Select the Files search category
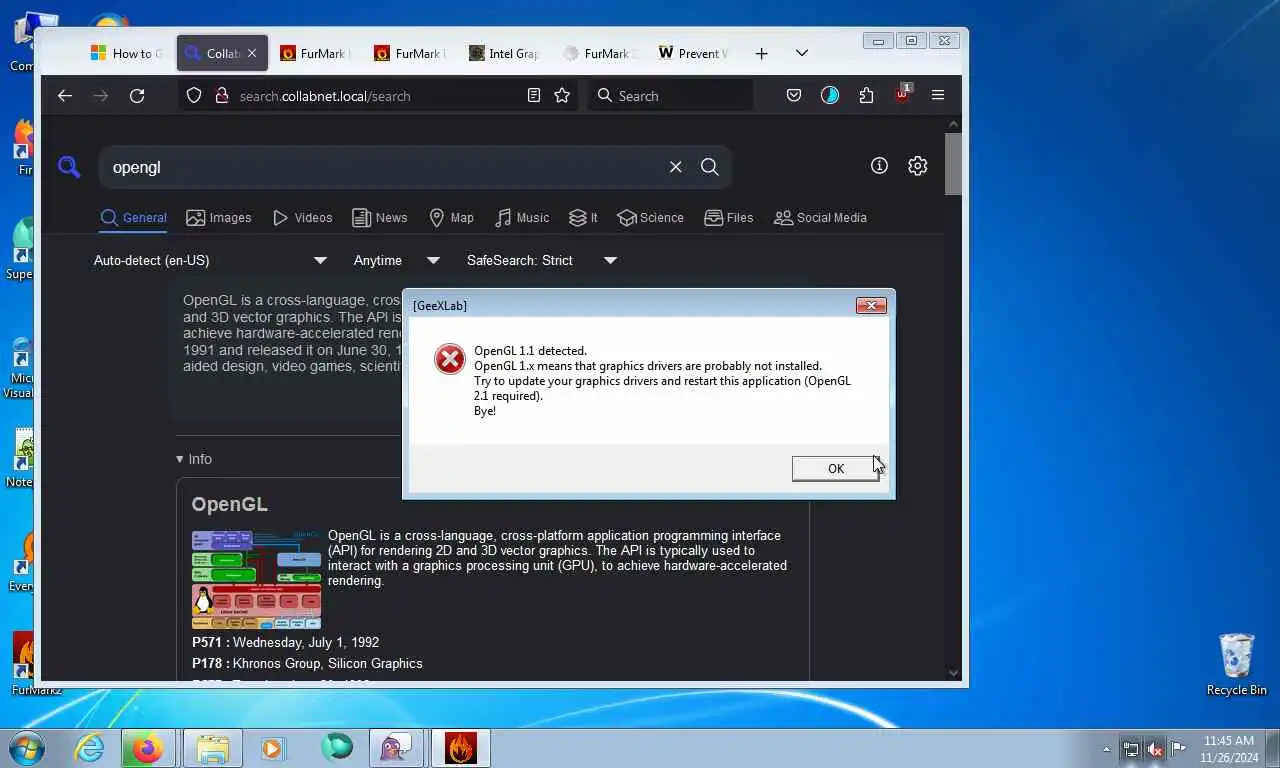This screenshot has width=1280, height=768. [x=729, y=218]
